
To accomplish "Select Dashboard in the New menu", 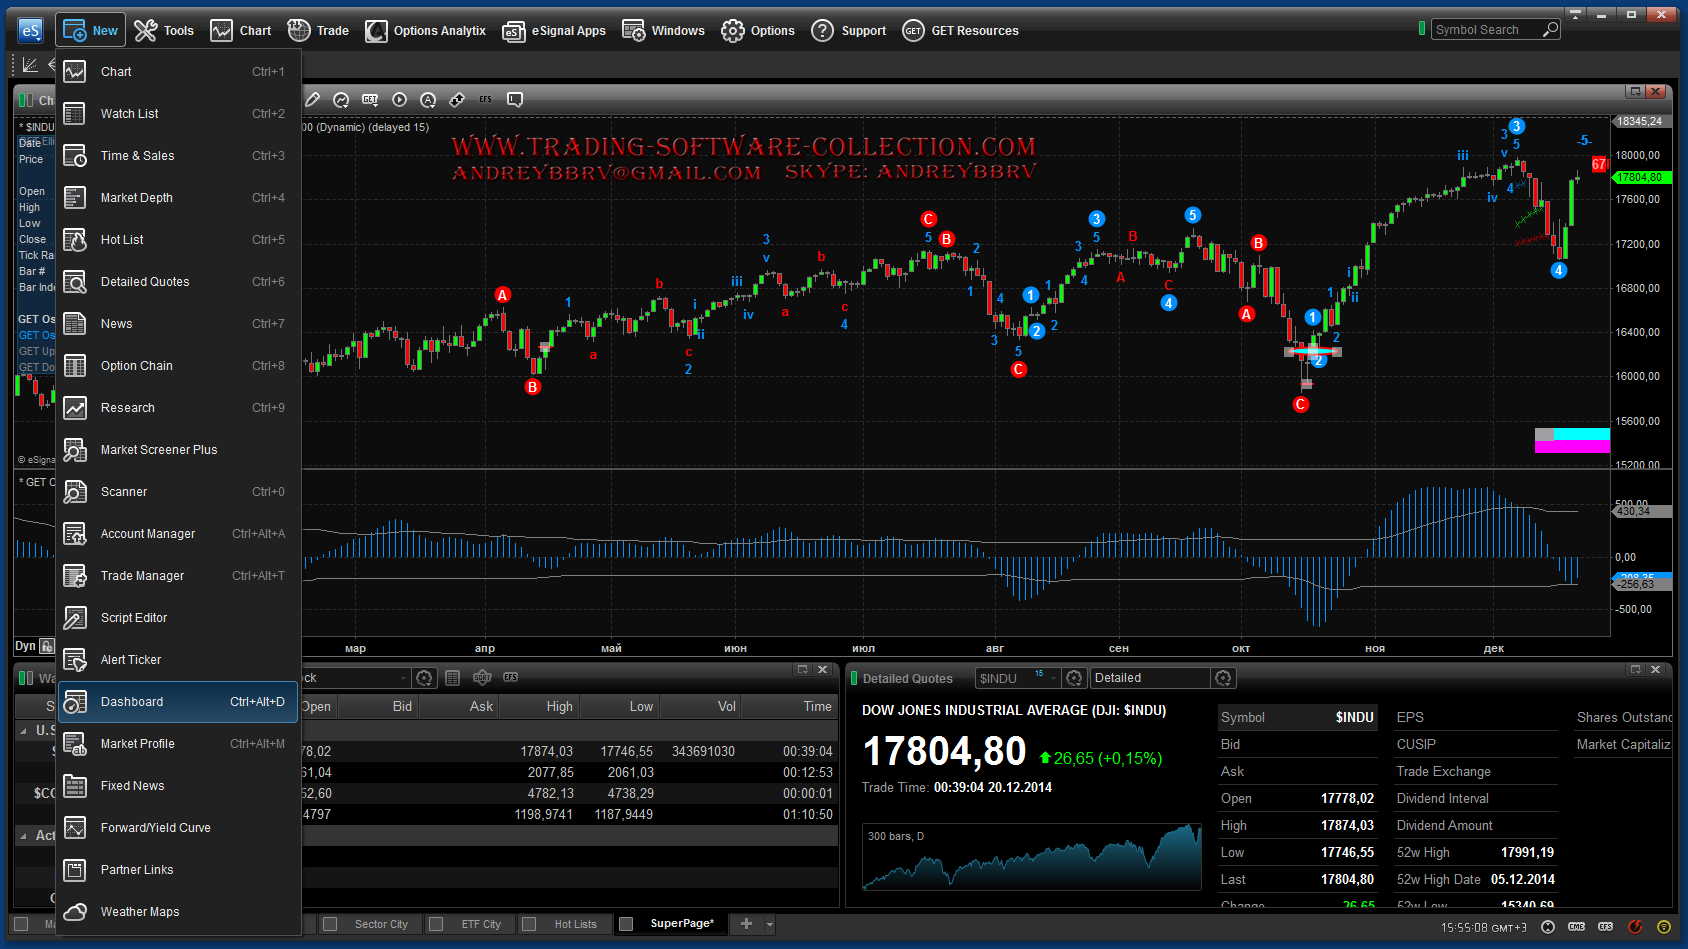I will (132, 702).
